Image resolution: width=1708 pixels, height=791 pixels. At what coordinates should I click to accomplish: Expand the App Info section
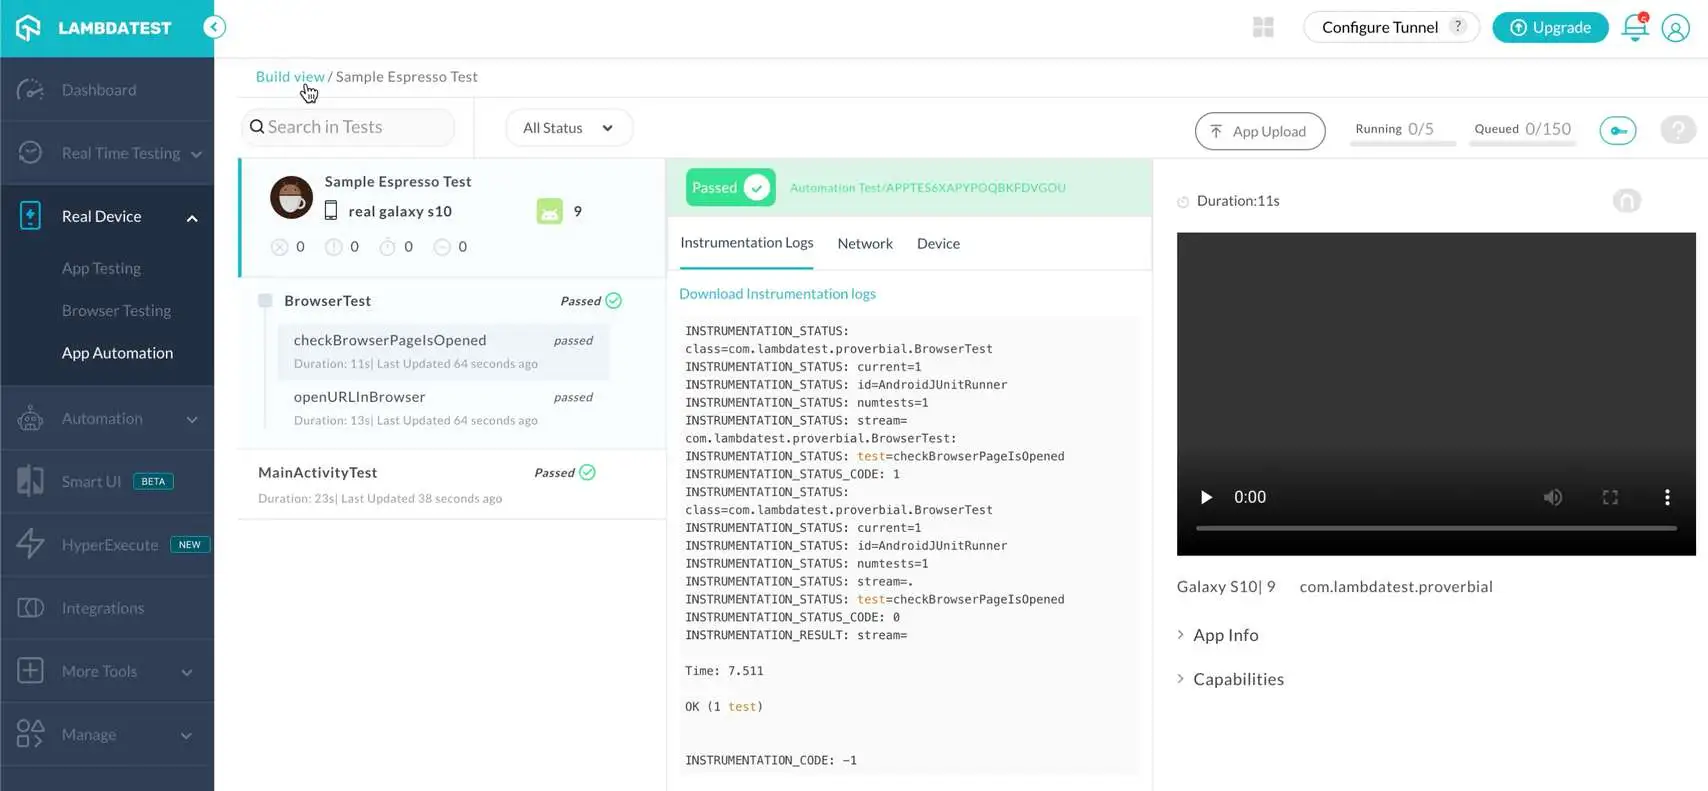coord(1225,635)
